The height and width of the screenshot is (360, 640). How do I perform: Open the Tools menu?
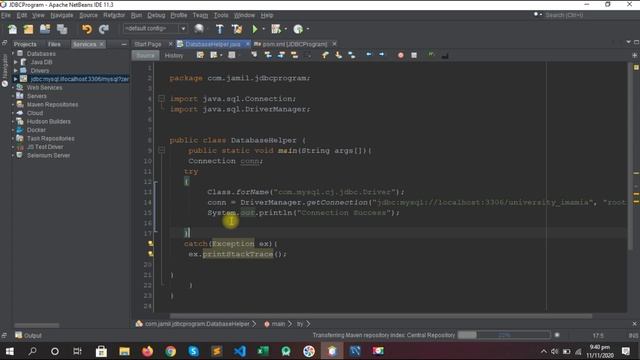pyautogui.click(x=221, y=15)
